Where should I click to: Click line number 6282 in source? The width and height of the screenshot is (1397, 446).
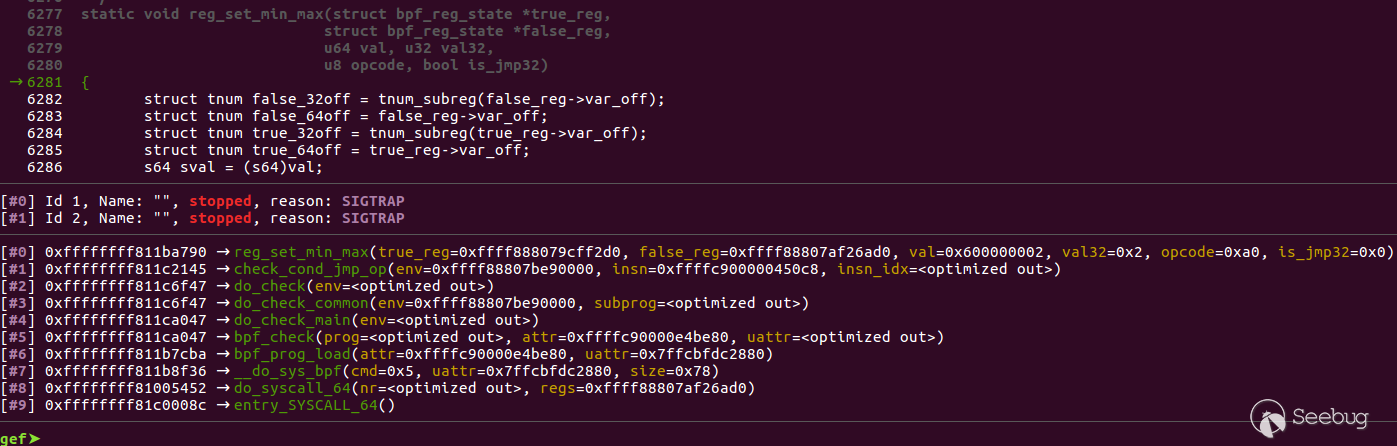coord(46,99)
